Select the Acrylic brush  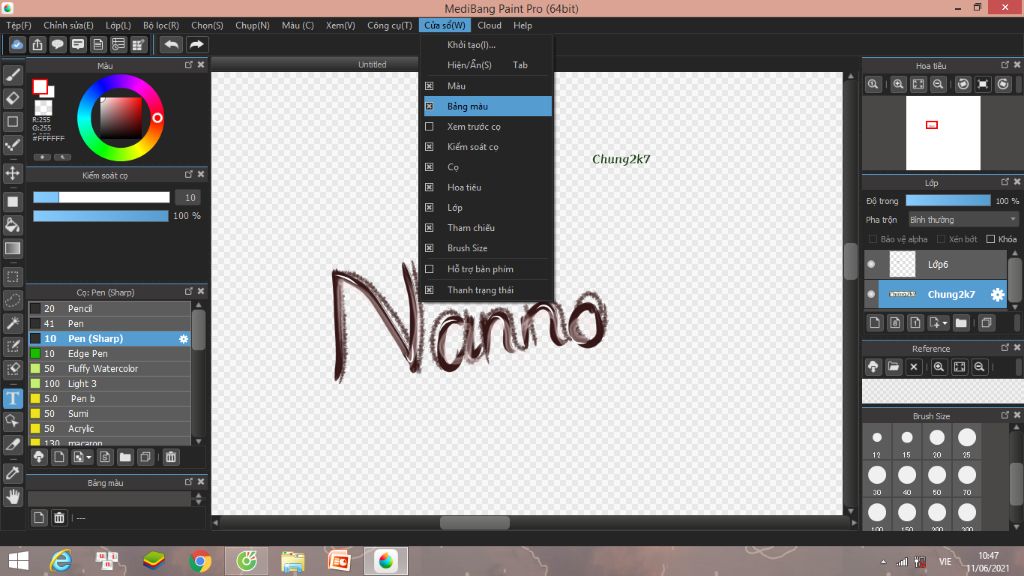110,428
